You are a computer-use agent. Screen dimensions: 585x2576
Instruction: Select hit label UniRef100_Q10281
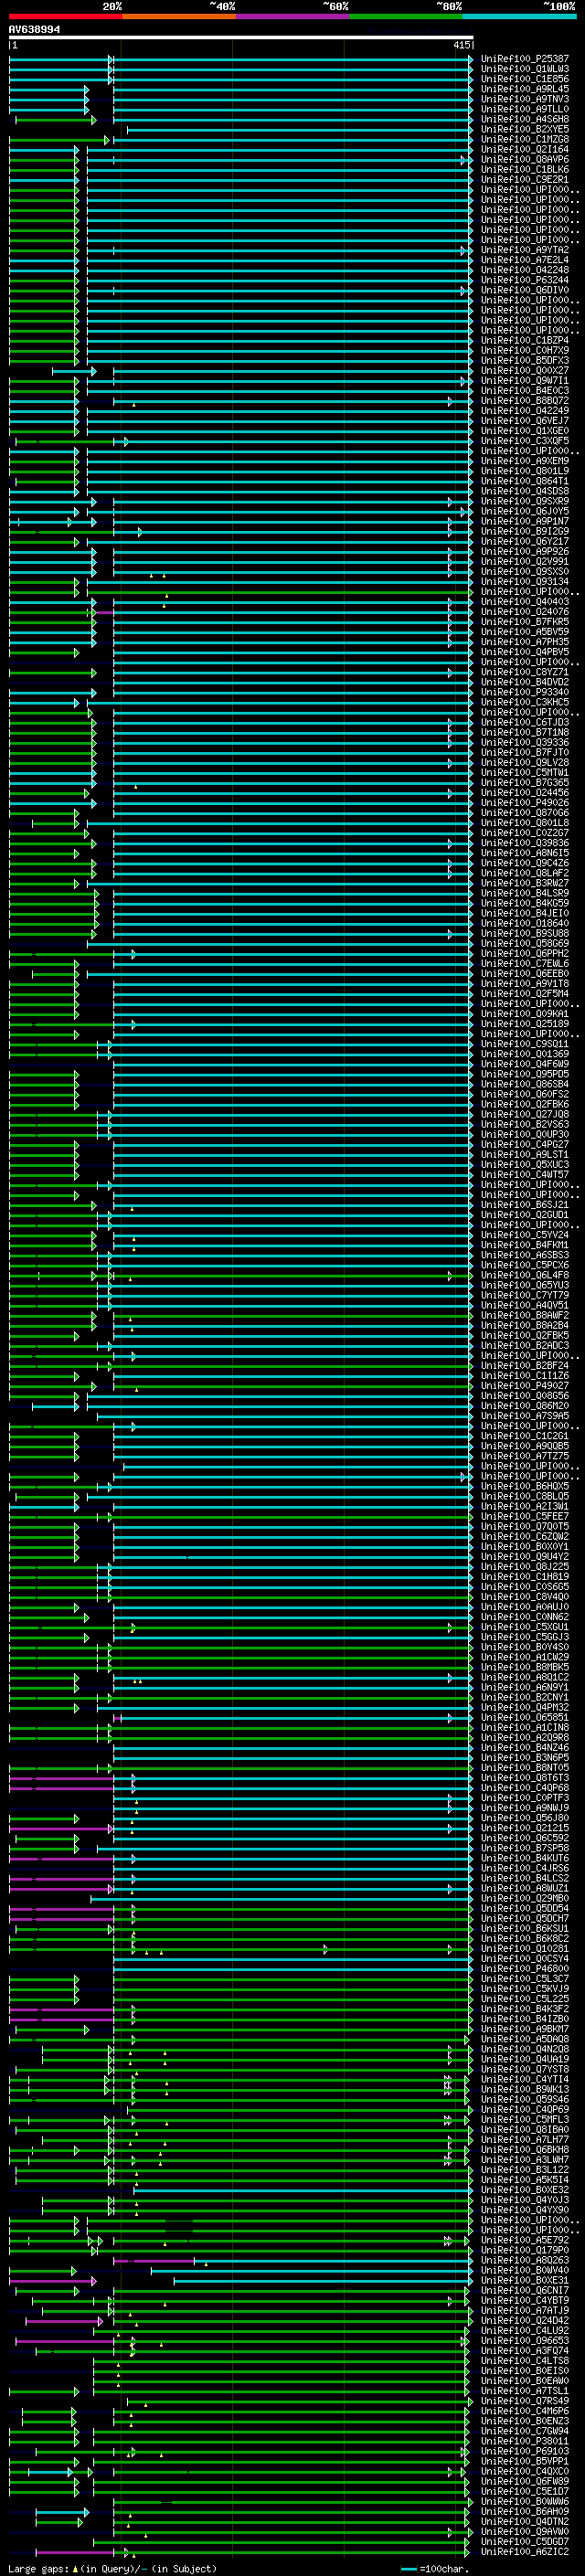[x=525, y=1948]
